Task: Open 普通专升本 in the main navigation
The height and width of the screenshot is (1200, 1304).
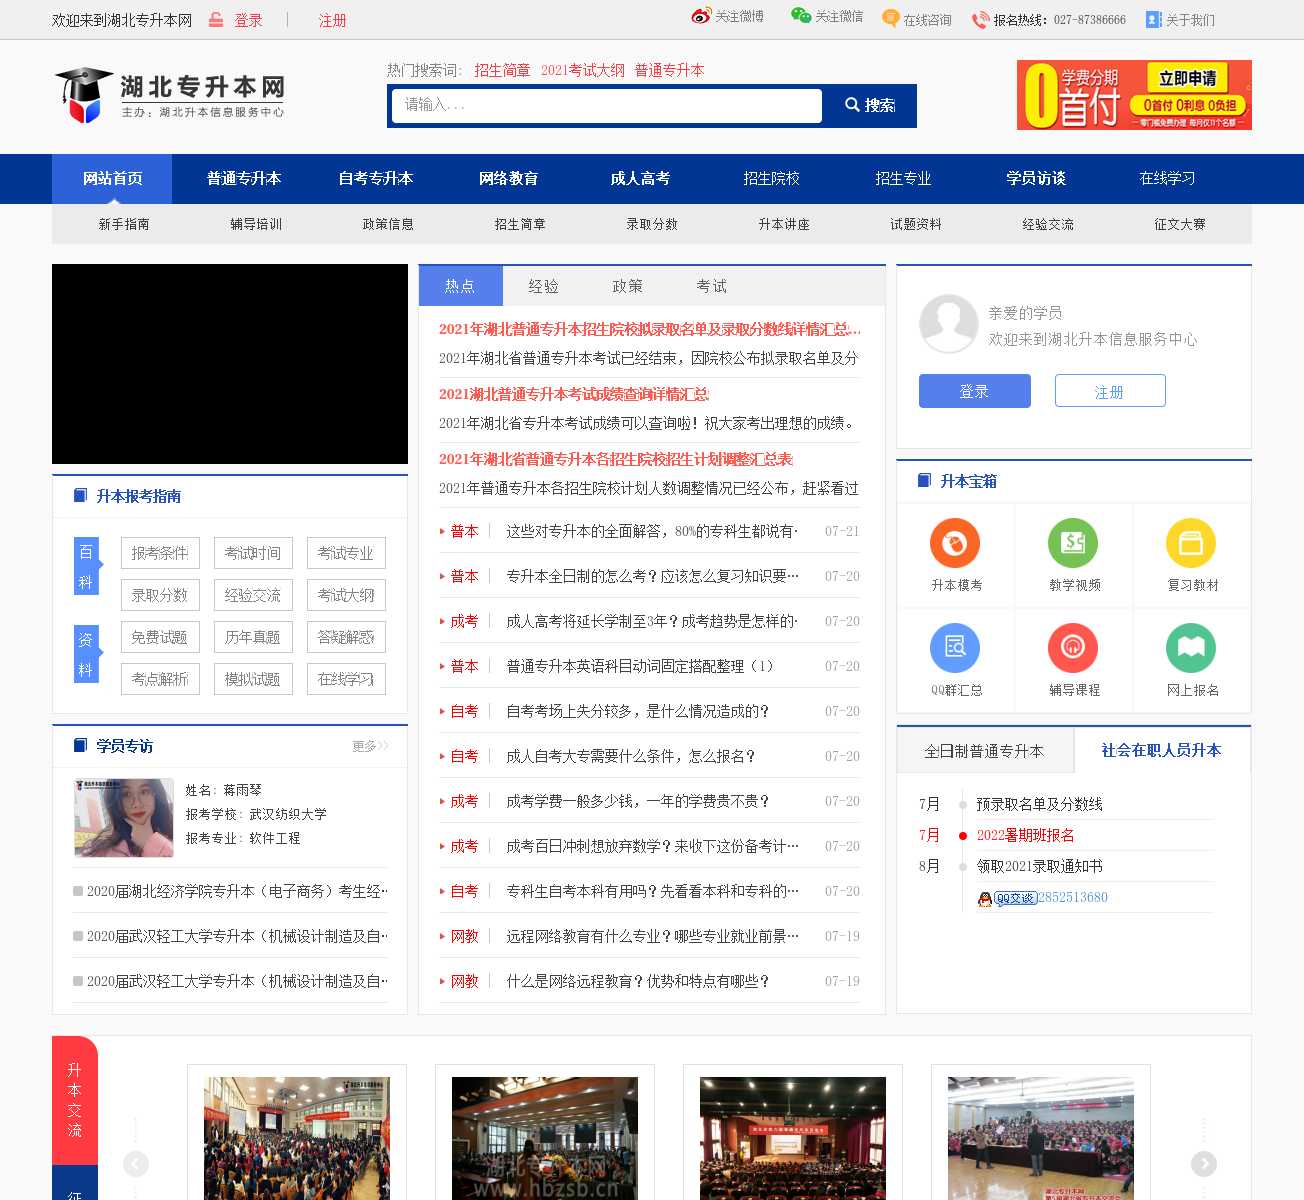Action: [x=244, y=179]
